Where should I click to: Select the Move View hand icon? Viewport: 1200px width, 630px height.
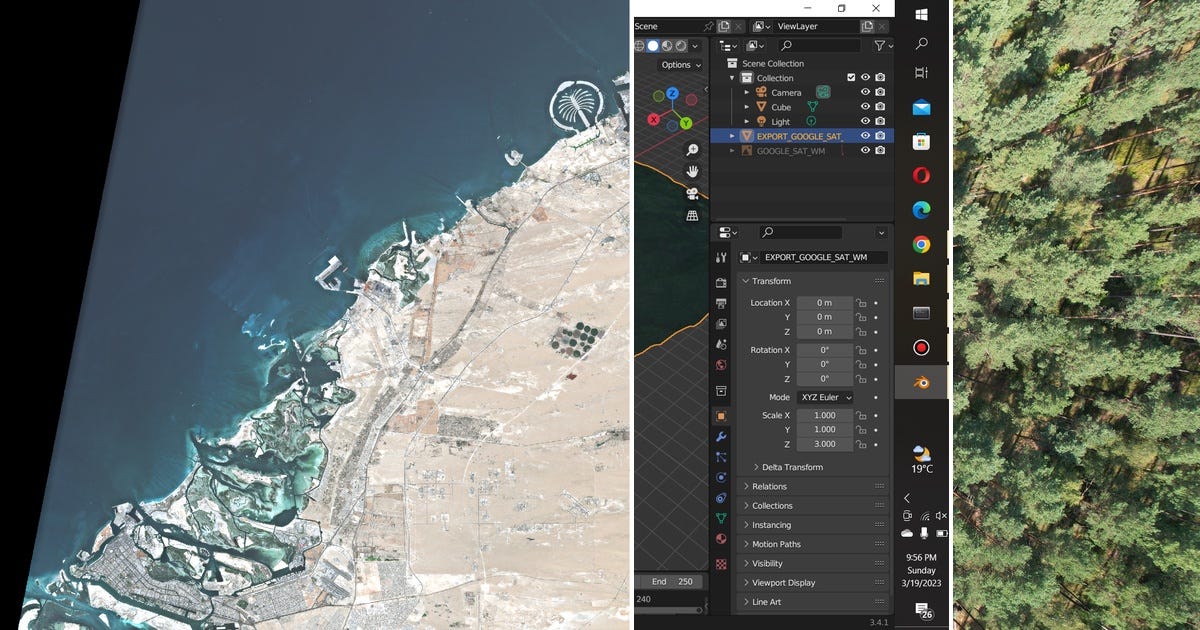coord(692,169)
